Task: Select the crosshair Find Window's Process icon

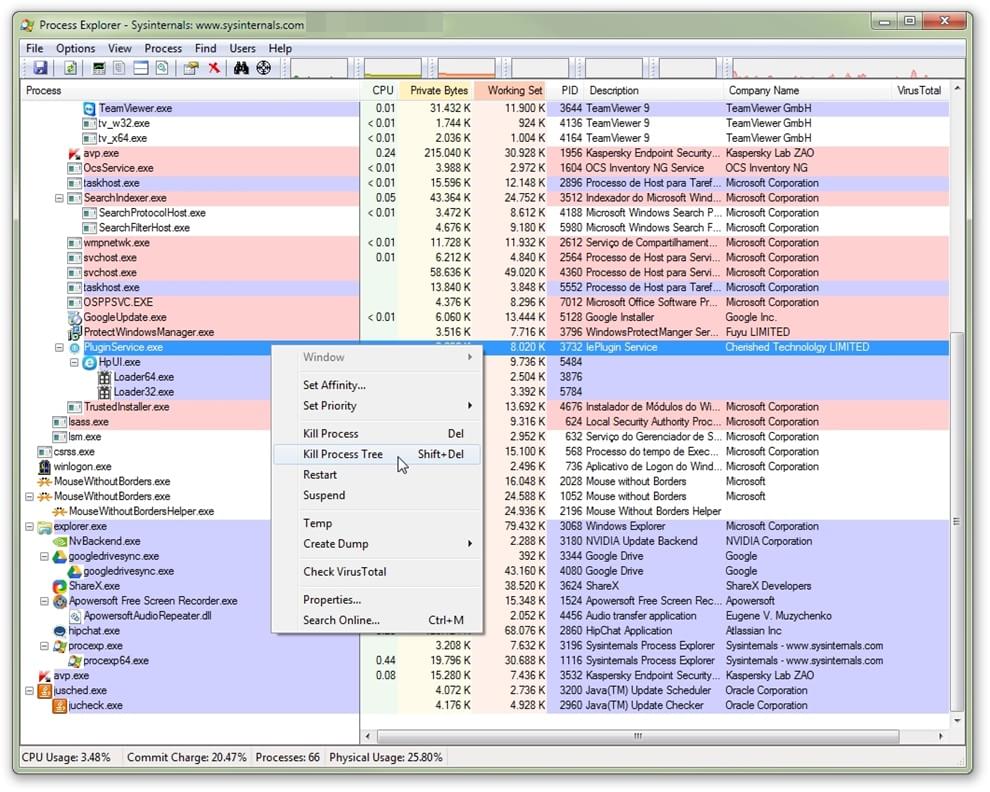Action: tap(264, 68)
